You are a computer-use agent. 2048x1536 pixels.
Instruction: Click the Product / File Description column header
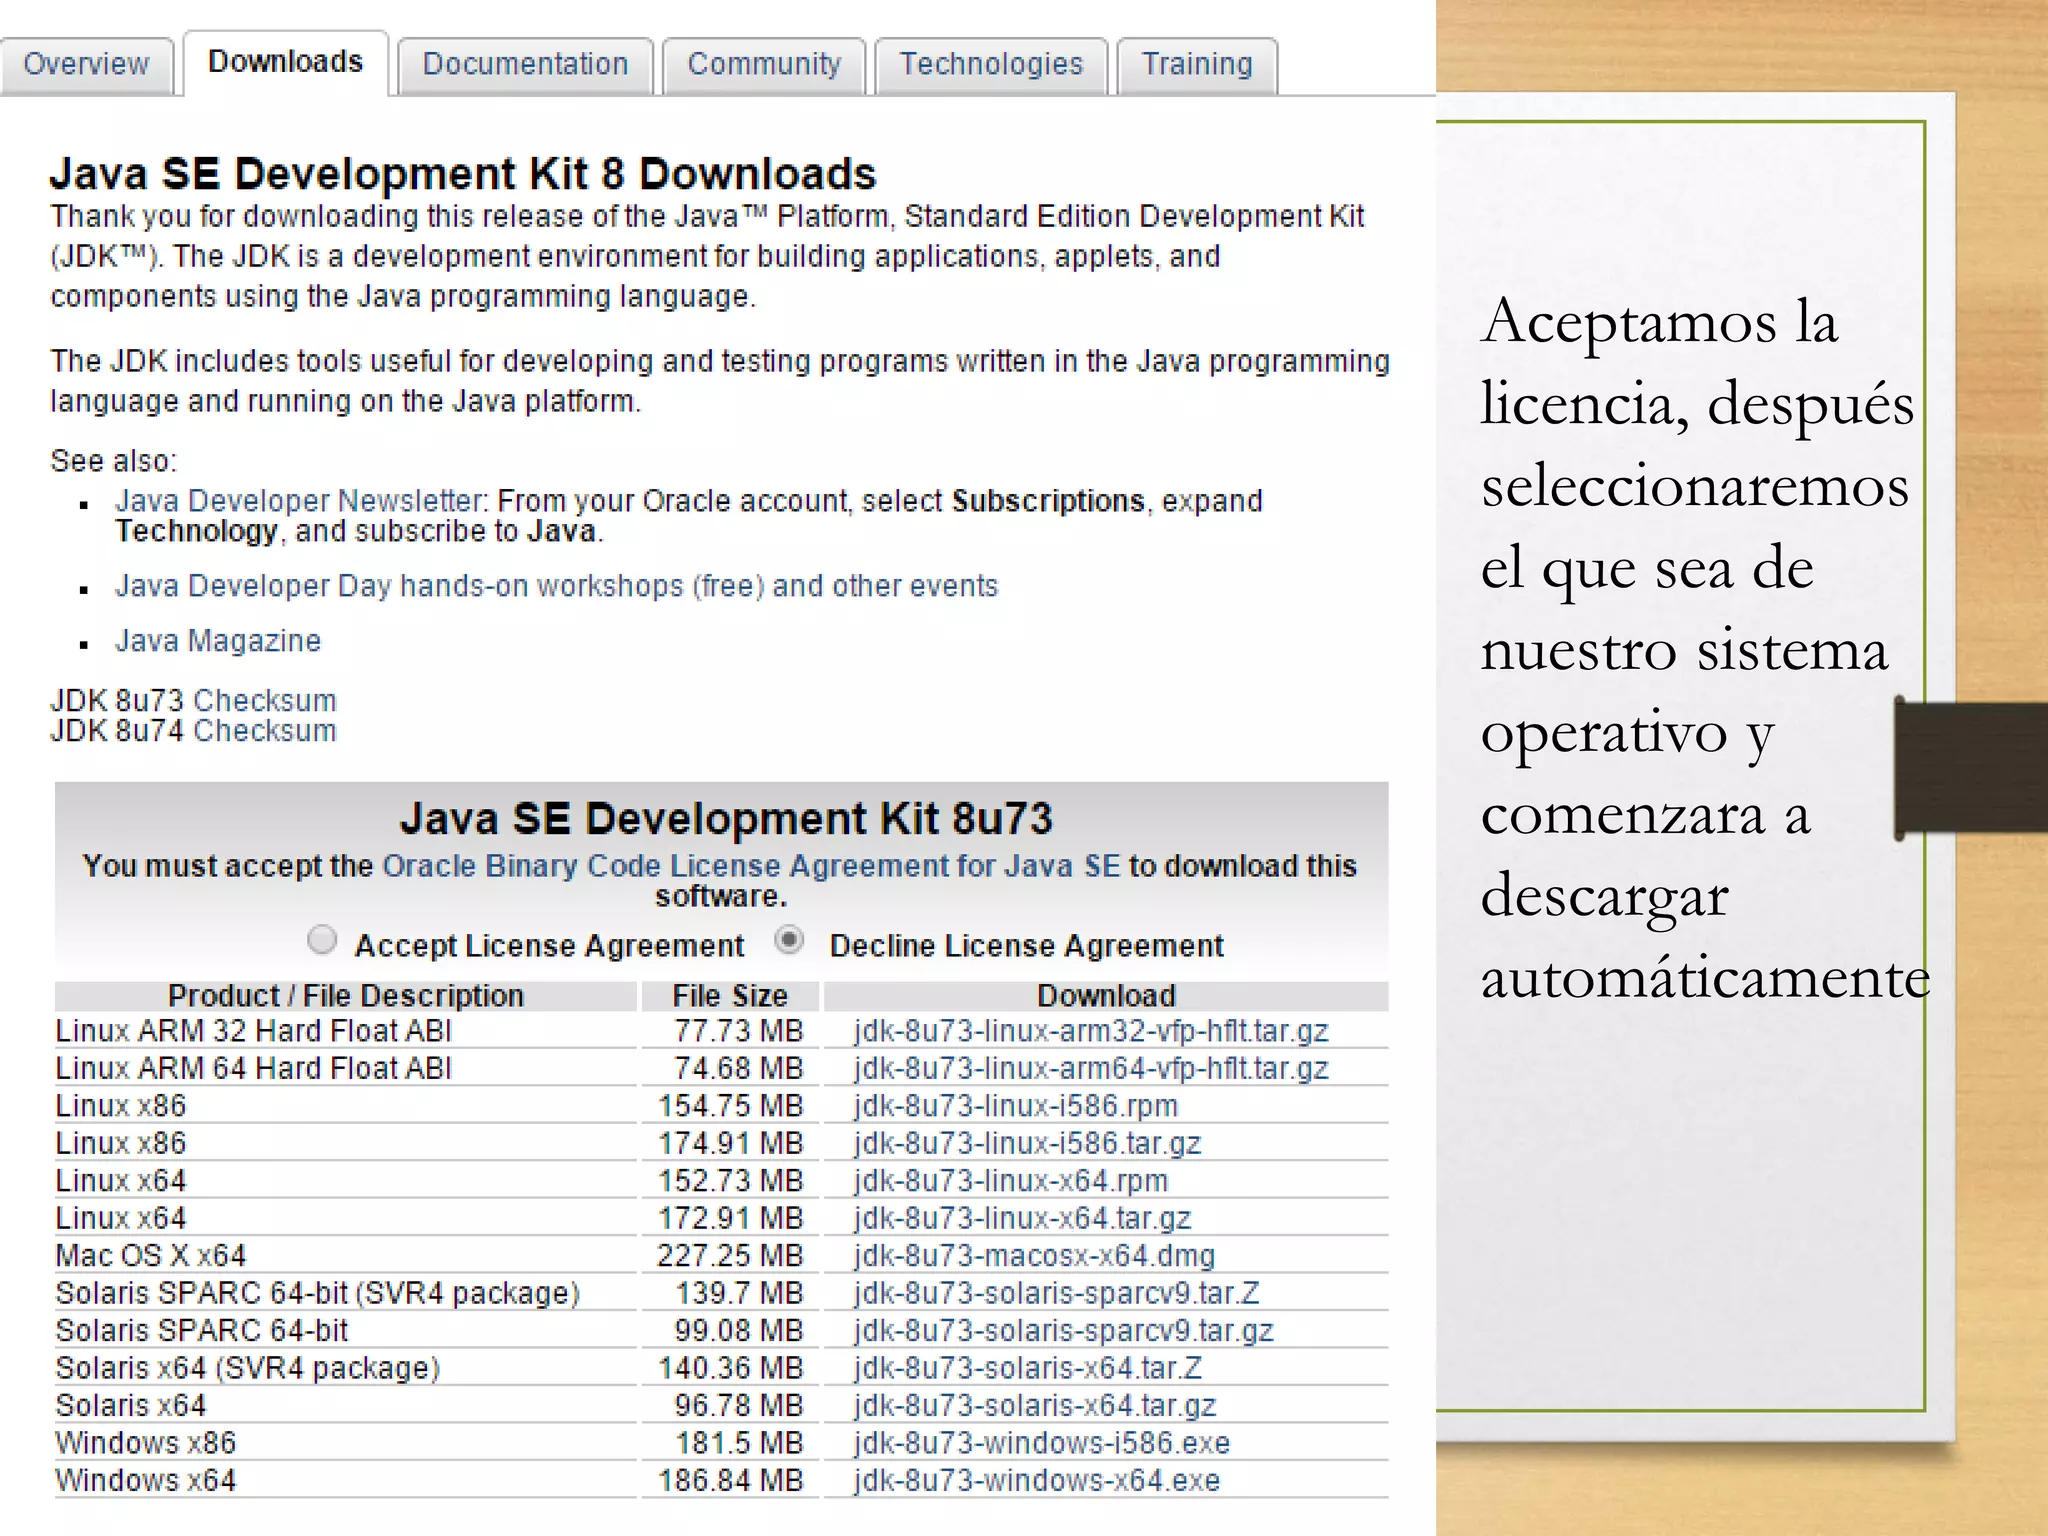click(346, 996)
